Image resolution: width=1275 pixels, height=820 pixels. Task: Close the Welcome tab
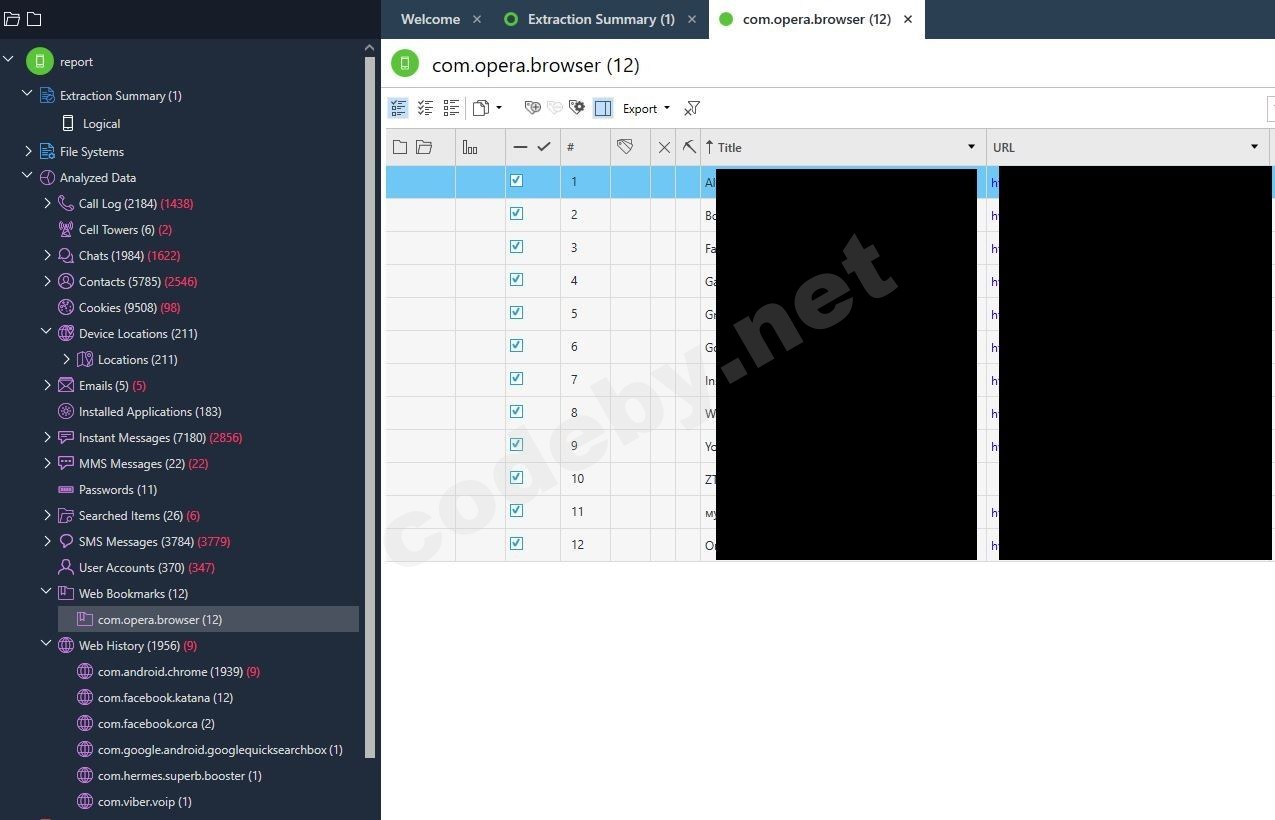(x=477, y=19)
